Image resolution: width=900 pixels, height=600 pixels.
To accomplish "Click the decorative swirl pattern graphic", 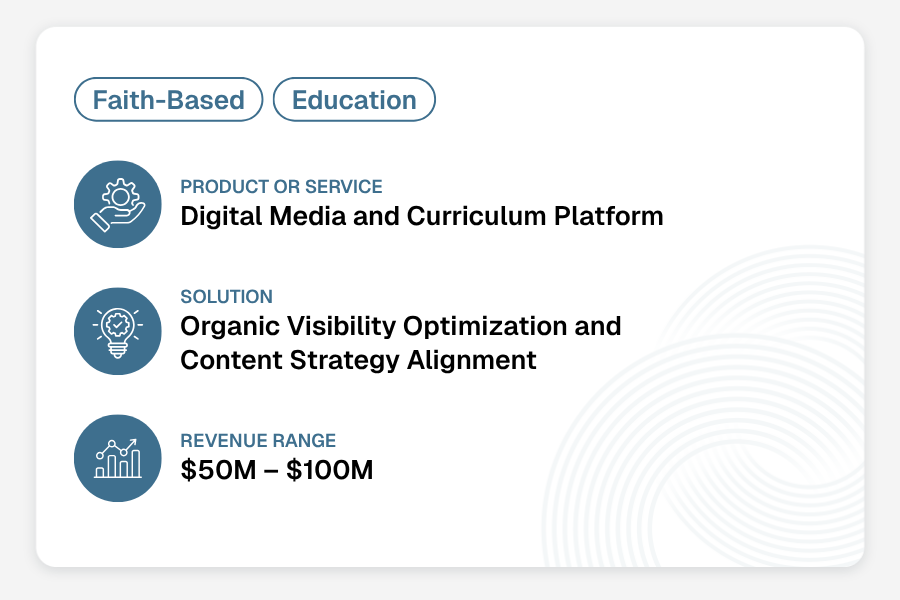I will pos(703,407).
